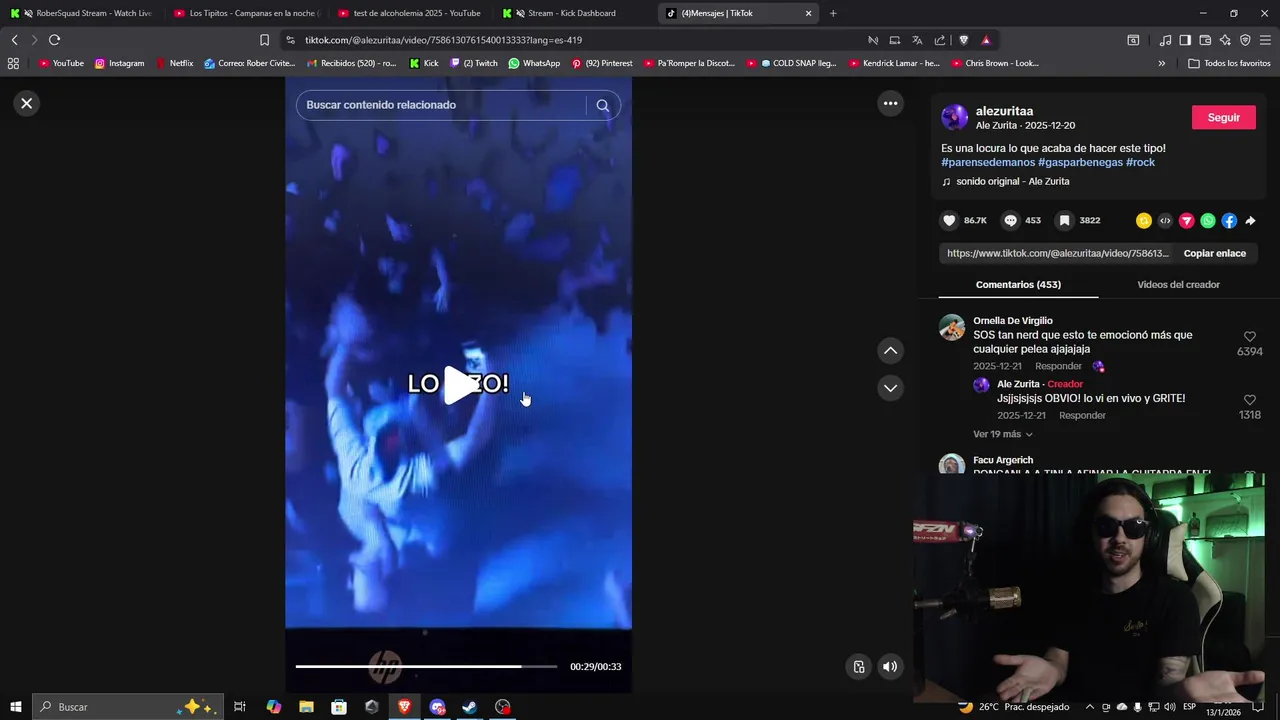Click the share page icon in address bar
This screenshot has height=720, width=1280.
[940, 40]
